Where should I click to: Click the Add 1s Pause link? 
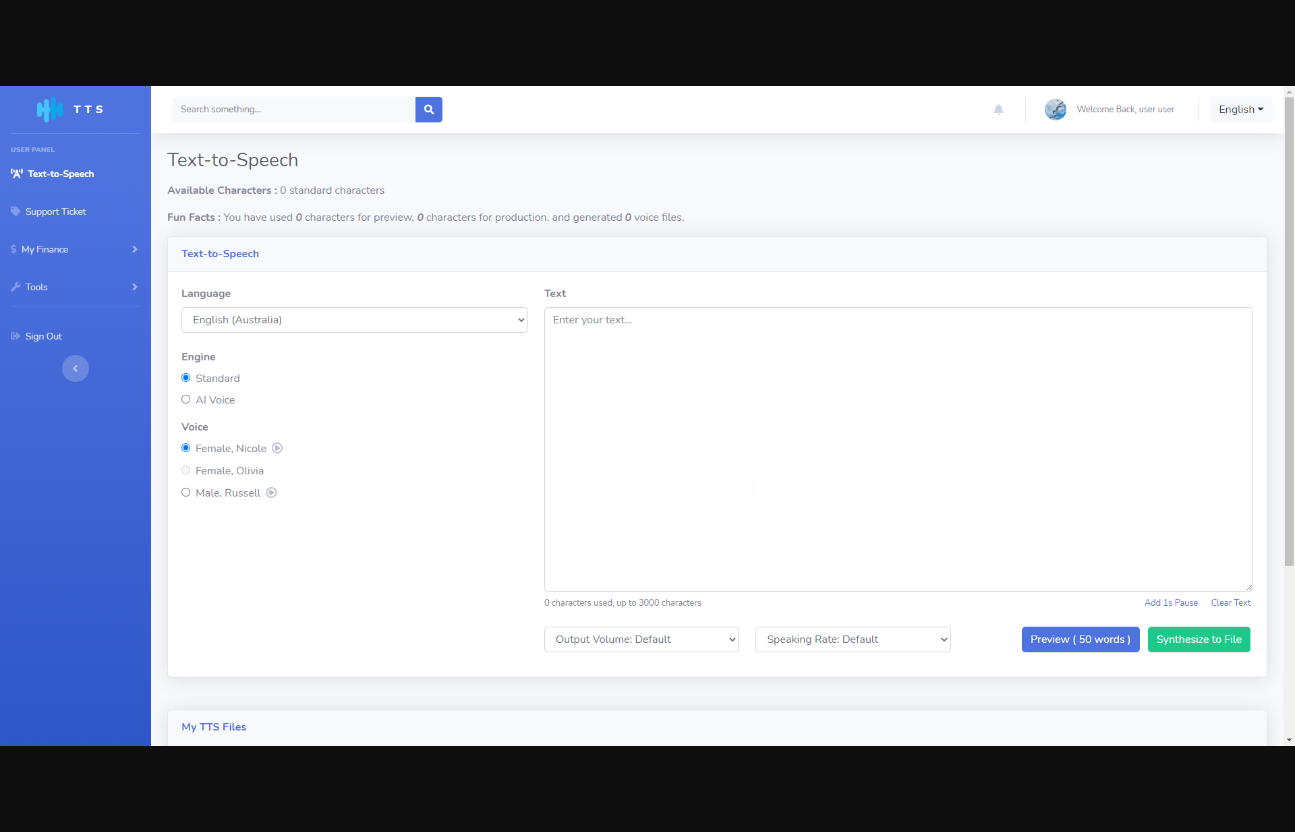1171,603
